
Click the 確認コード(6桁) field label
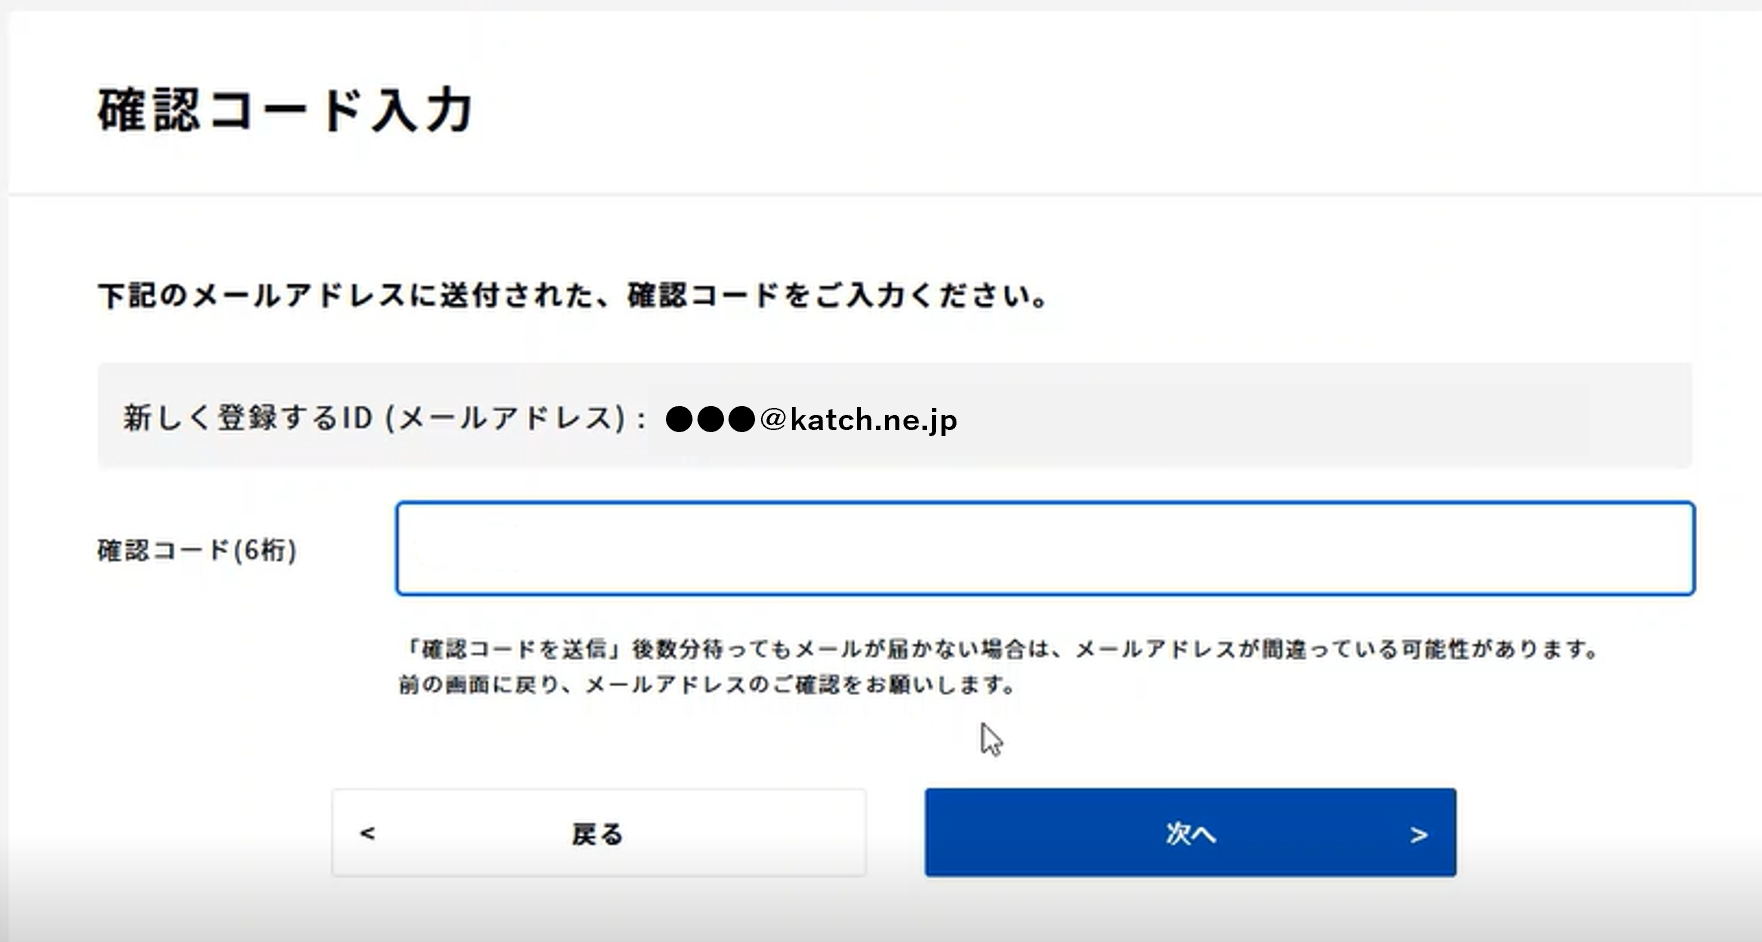pos(197,550)
